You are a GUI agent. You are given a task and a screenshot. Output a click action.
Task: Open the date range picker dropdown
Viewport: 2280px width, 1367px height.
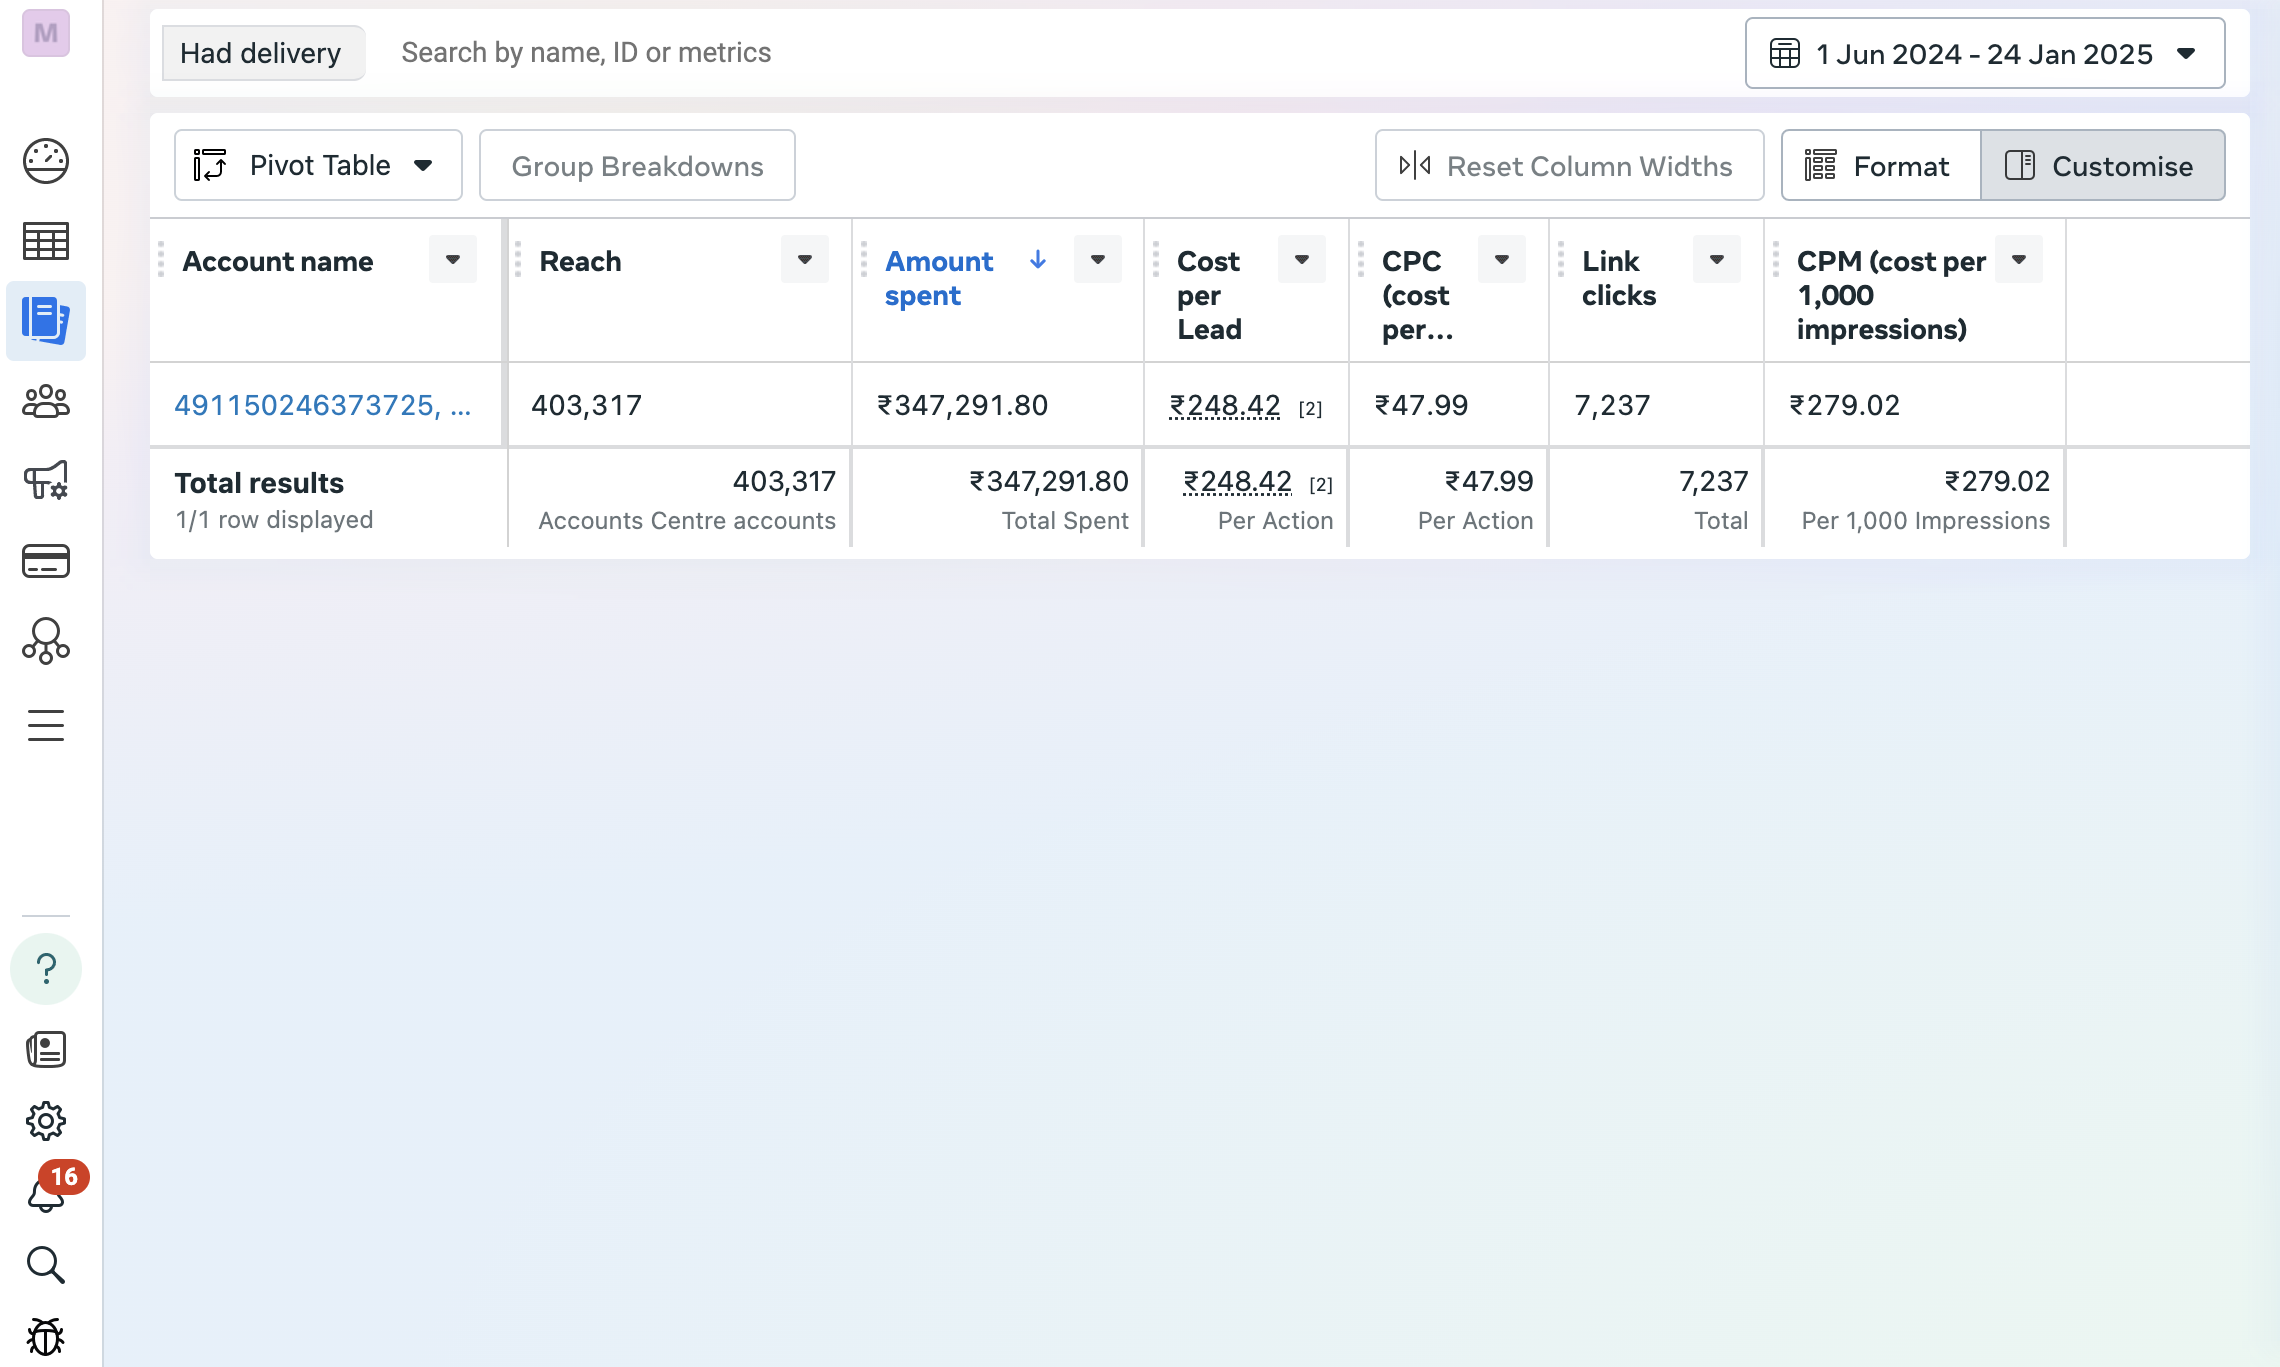(1984, 54)
